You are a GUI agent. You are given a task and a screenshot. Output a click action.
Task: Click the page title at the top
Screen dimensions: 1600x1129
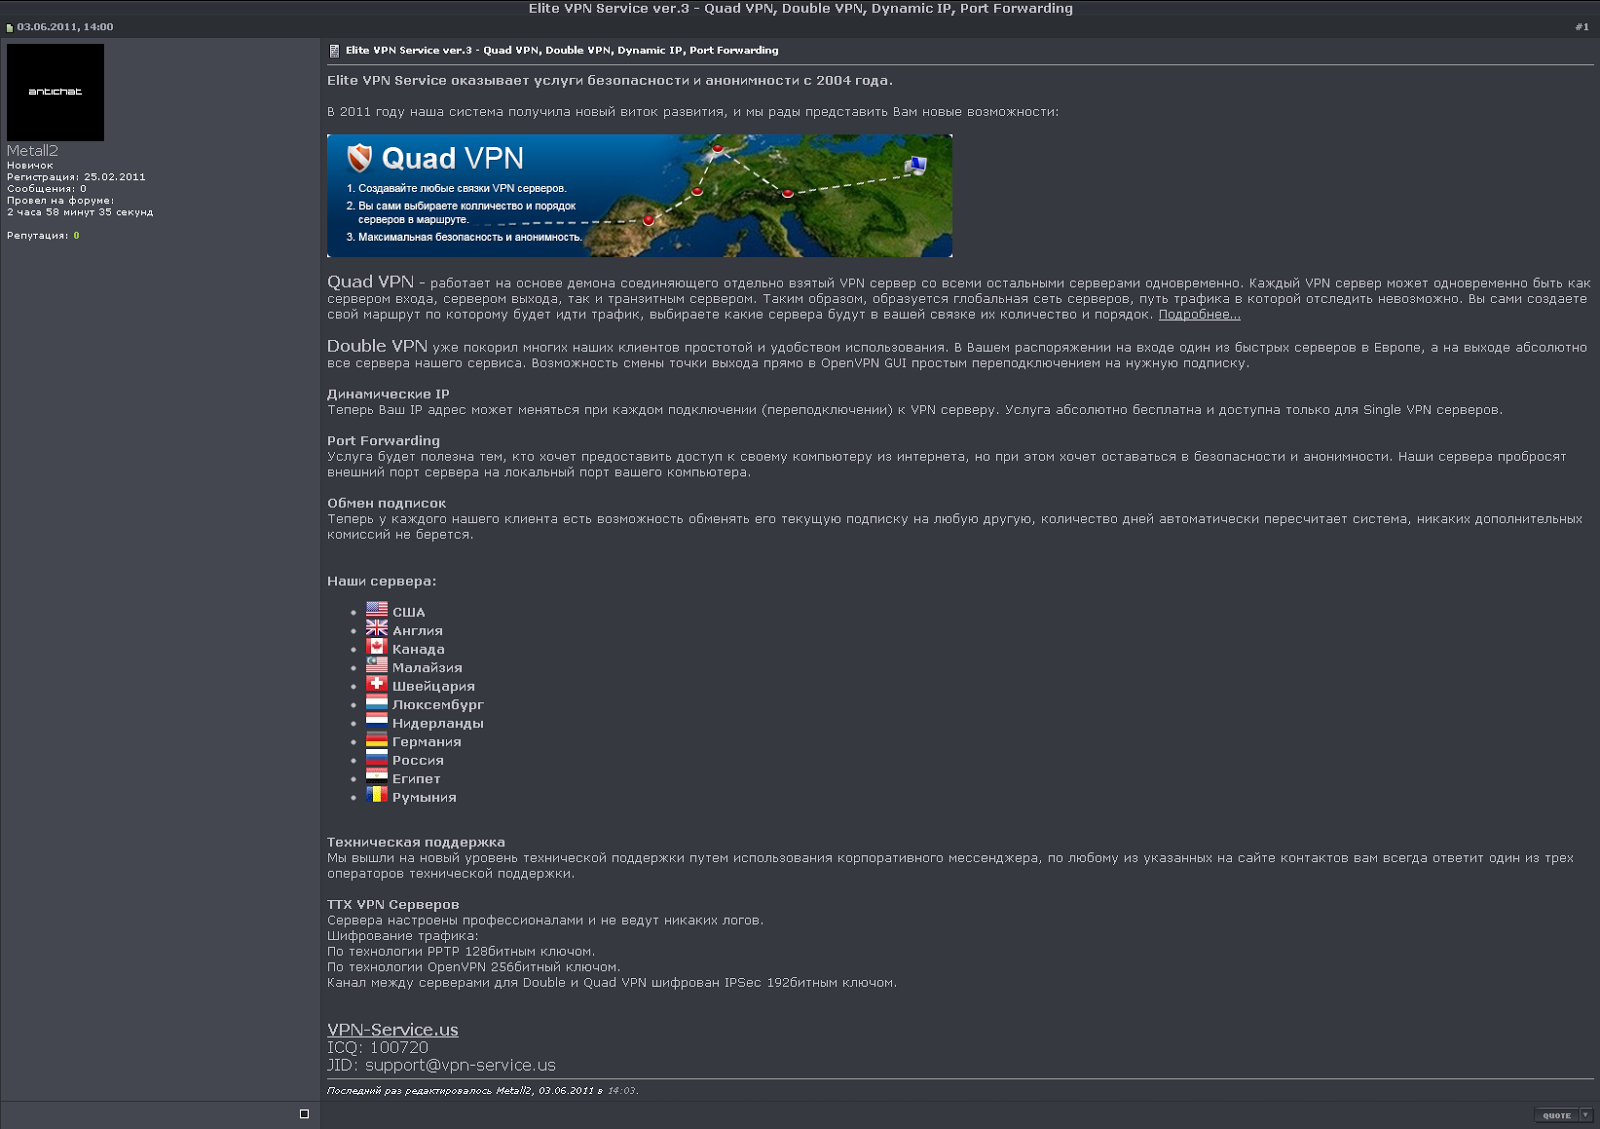point(800,8)
